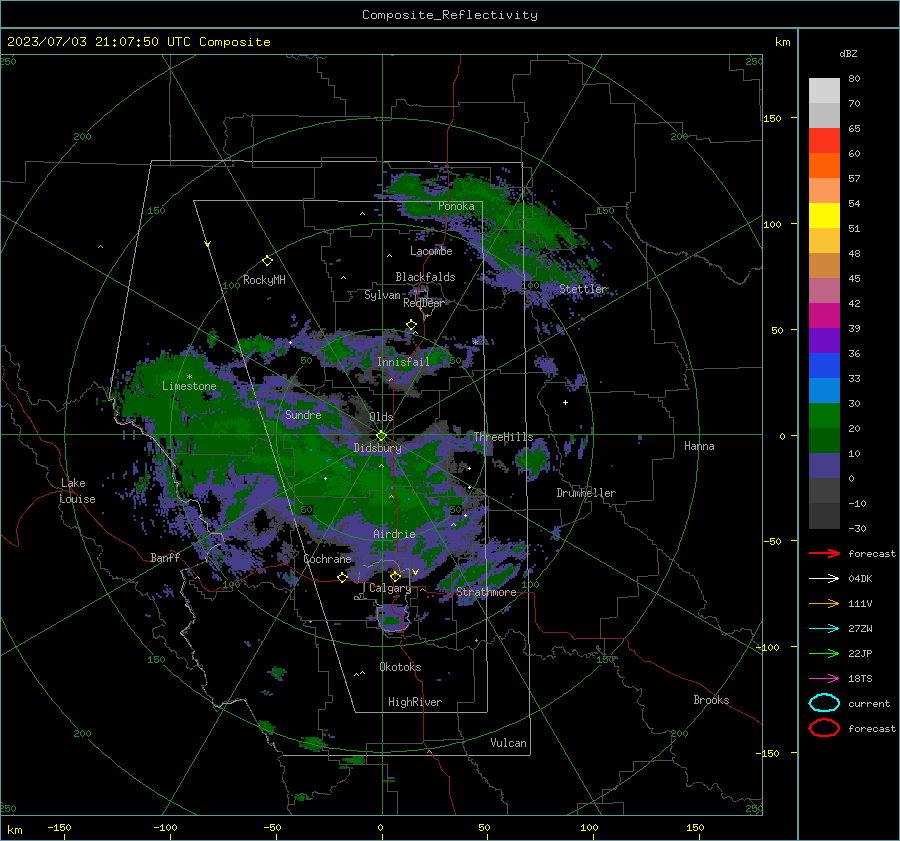The image size is (900, 841).
Task: Click the Vulcan city label
Action: (508, 743)
